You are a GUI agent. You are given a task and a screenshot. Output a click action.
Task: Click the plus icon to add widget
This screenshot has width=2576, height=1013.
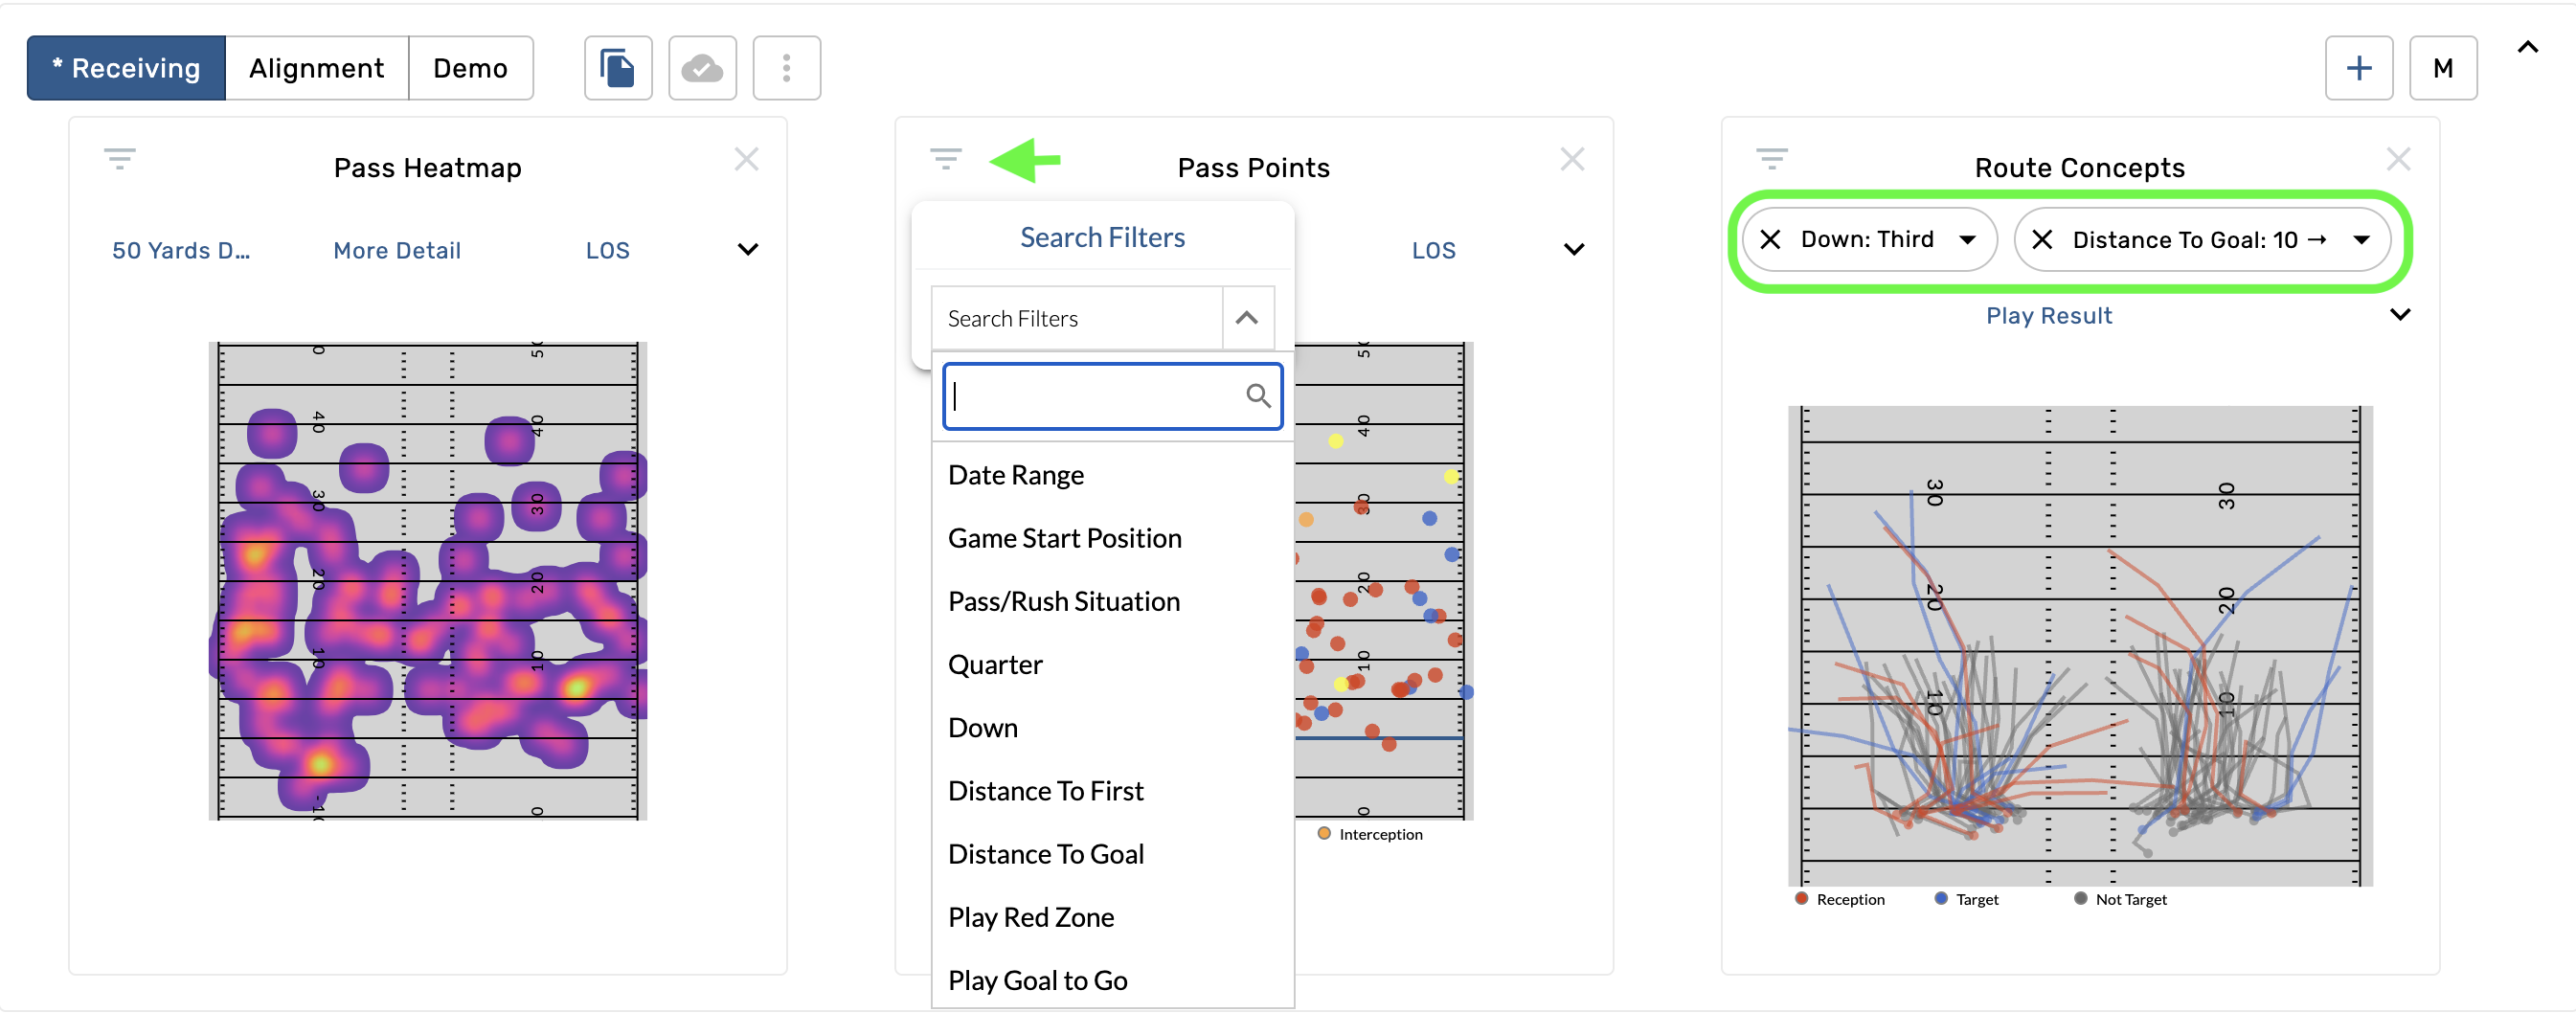point(2358,68)
